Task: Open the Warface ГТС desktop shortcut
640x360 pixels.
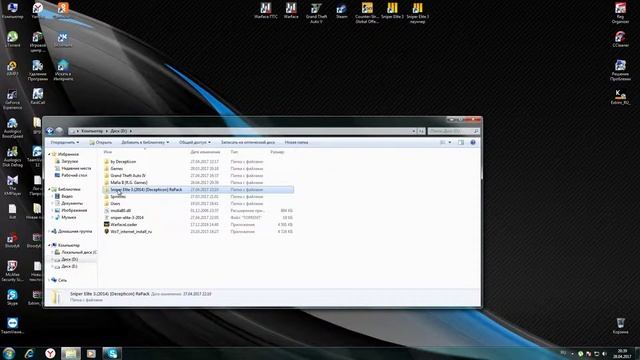Action: (266, 11)
